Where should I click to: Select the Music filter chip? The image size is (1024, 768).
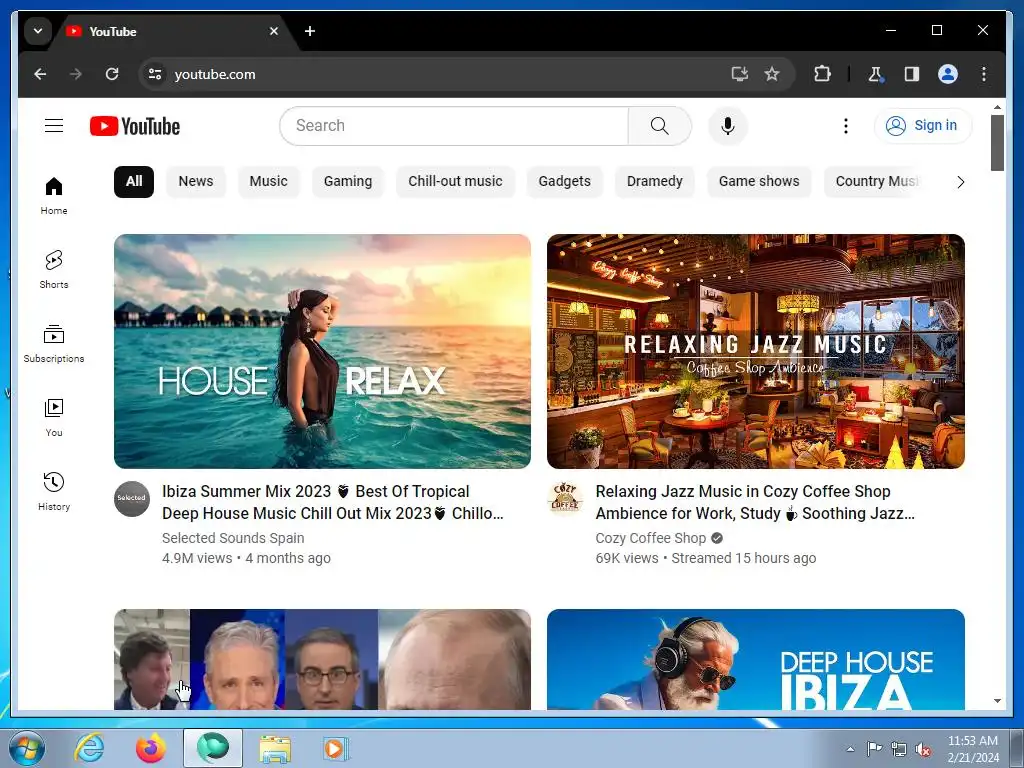(268, 182)
